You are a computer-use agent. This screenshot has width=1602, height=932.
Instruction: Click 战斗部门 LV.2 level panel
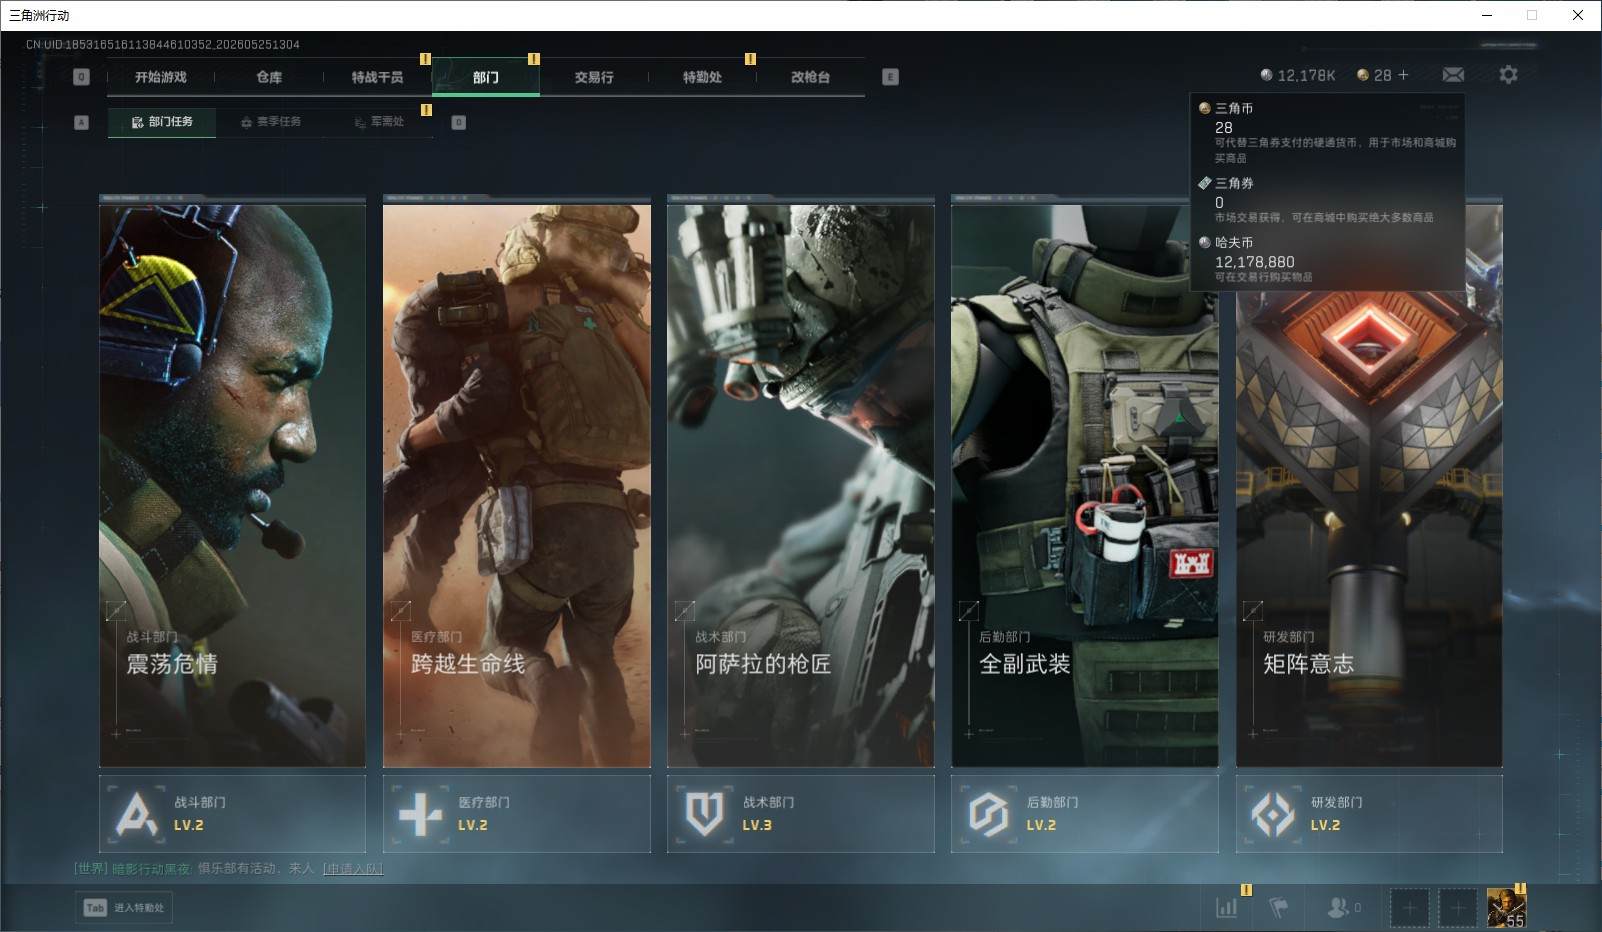pos(232,814)
